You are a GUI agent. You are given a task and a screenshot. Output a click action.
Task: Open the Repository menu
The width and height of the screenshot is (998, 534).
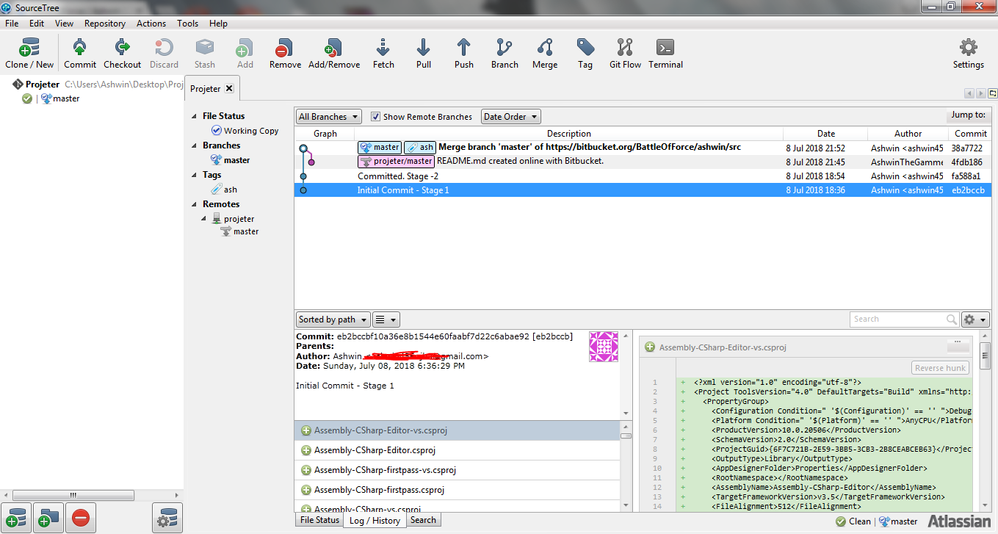[x=105, y=23]
